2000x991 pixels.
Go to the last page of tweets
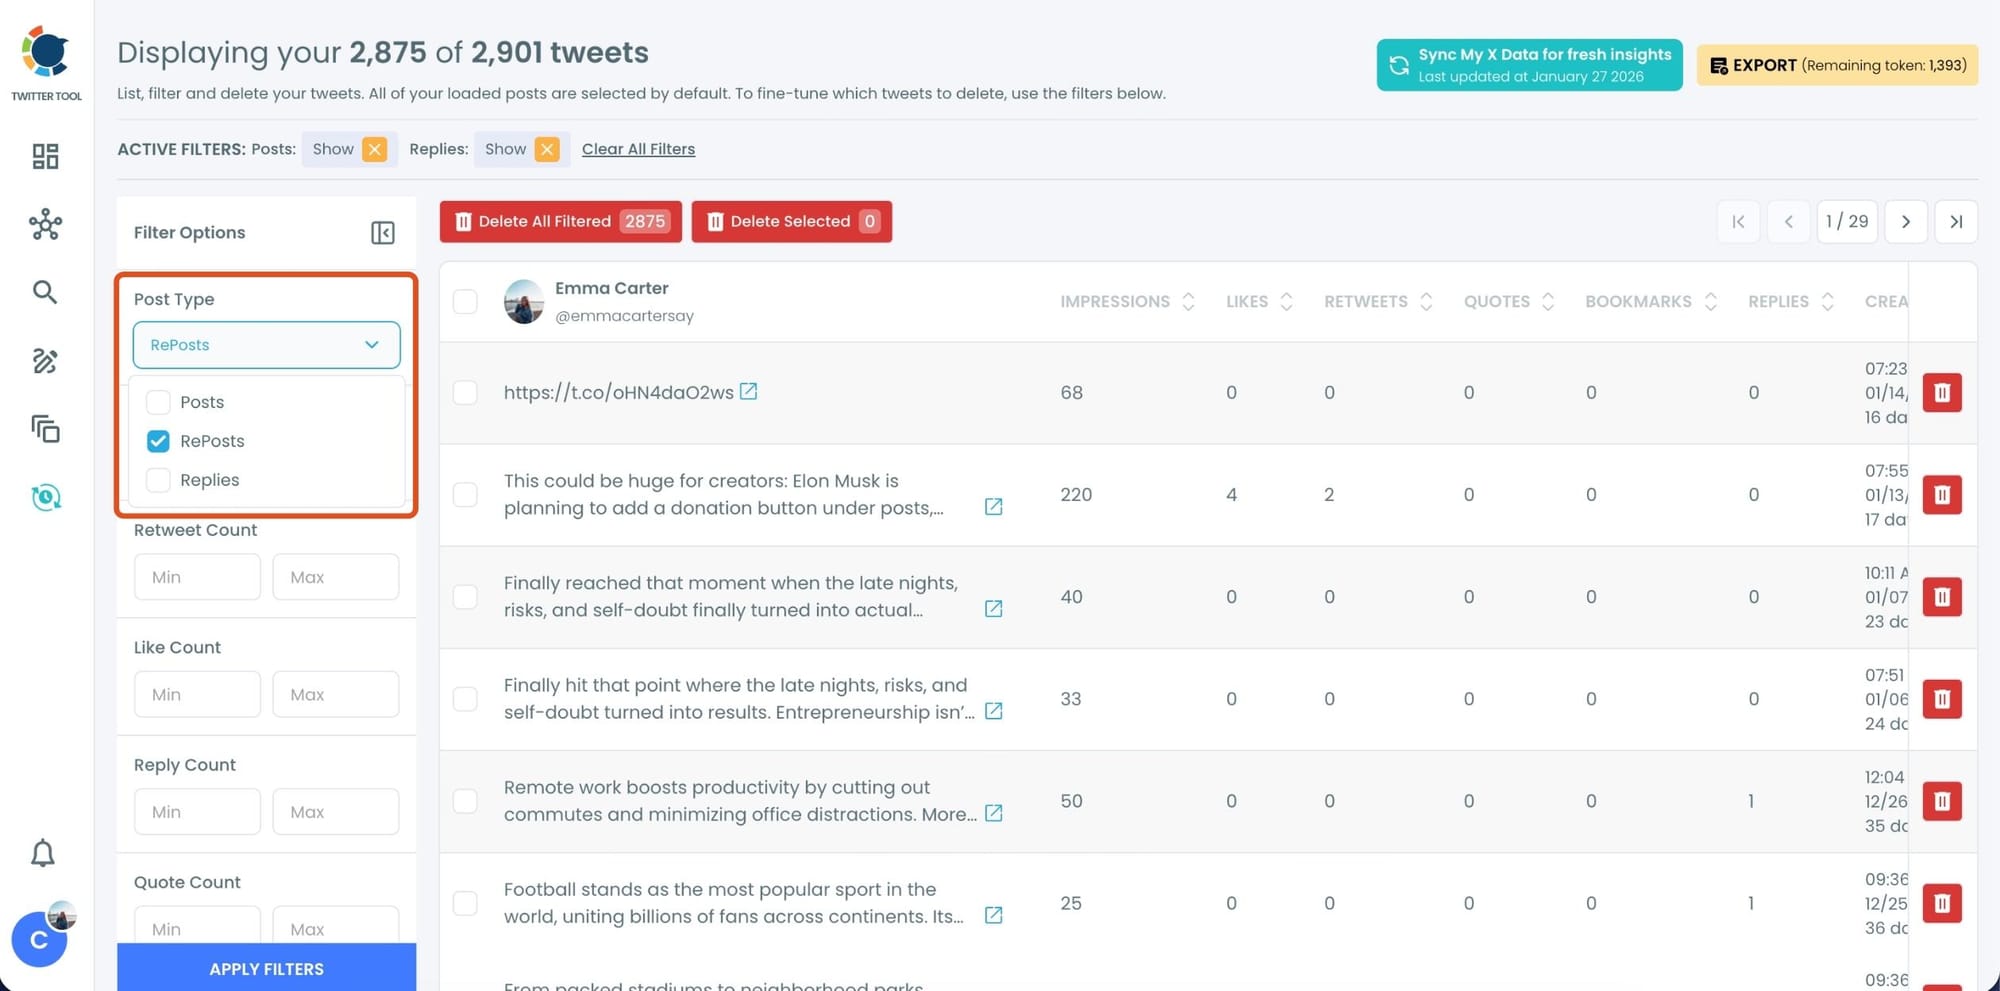[1955, 222]
